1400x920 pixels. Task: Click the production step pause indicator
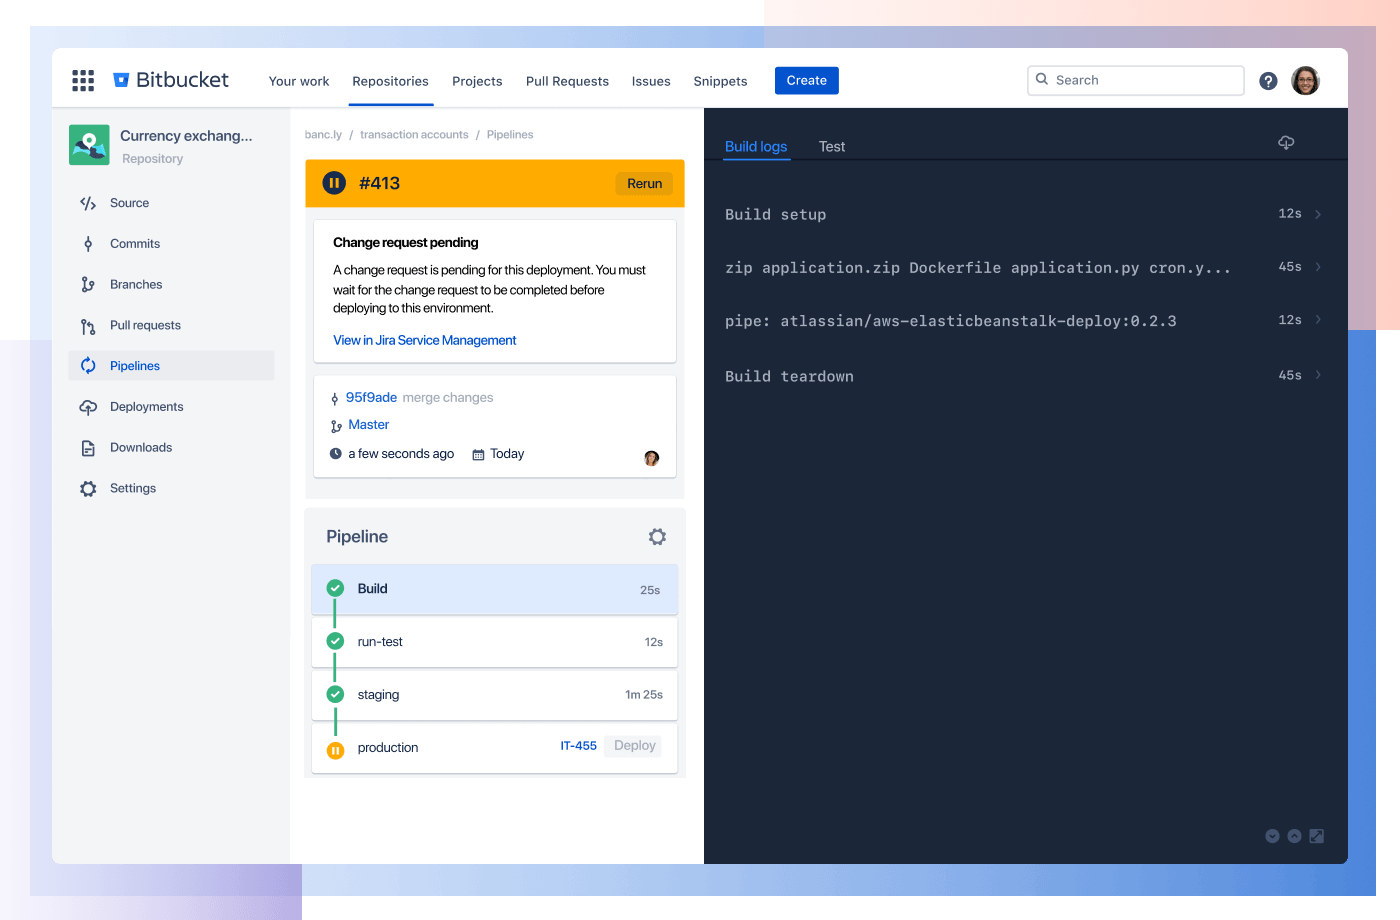coord(335,747)
